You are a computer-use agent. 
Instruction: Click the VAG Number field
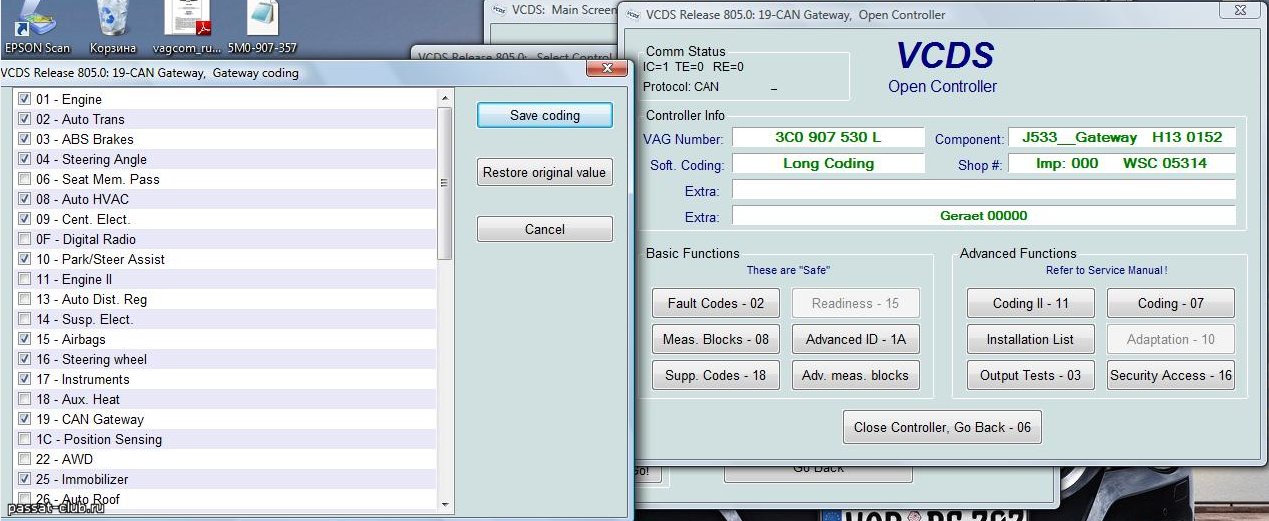pyautogui.click(x=828, y=137)
